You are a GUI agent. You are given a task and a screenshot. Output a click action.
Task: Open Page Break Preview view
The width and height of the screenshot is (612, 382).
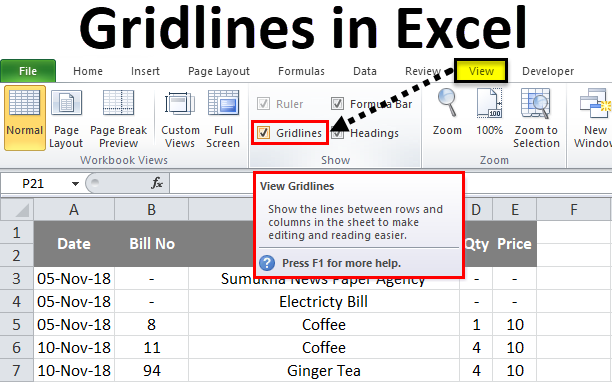click(118, 119)
